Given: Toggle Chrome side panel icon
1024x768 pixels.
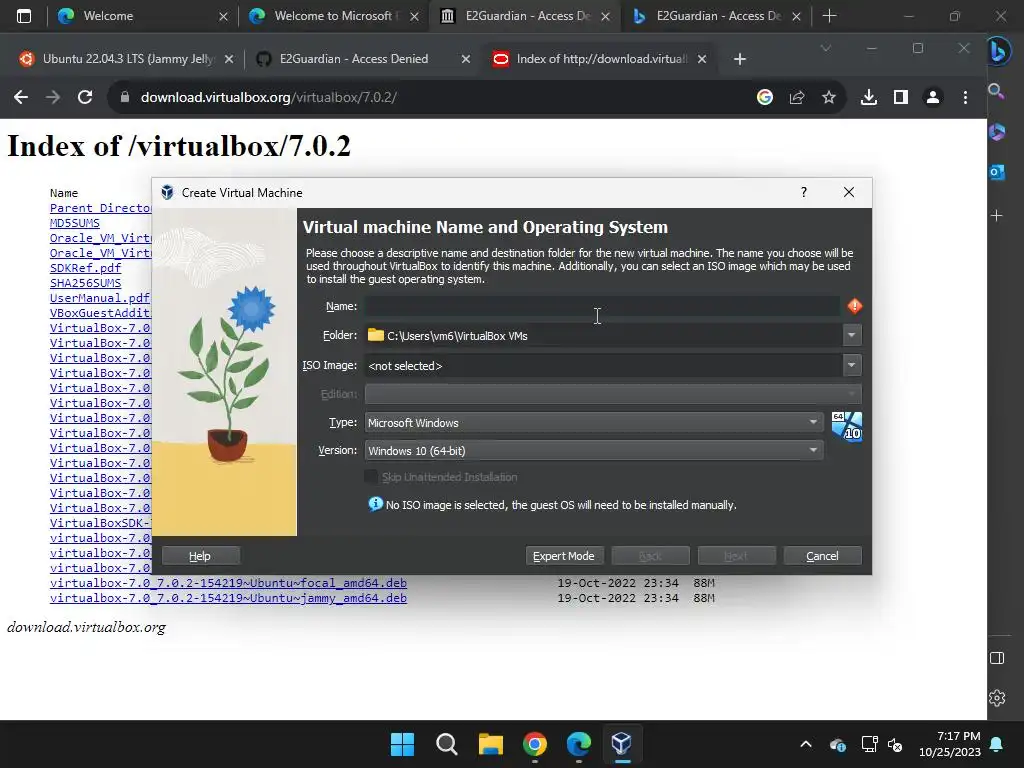Looking at the screenshot, I should (x=901, y=97).
